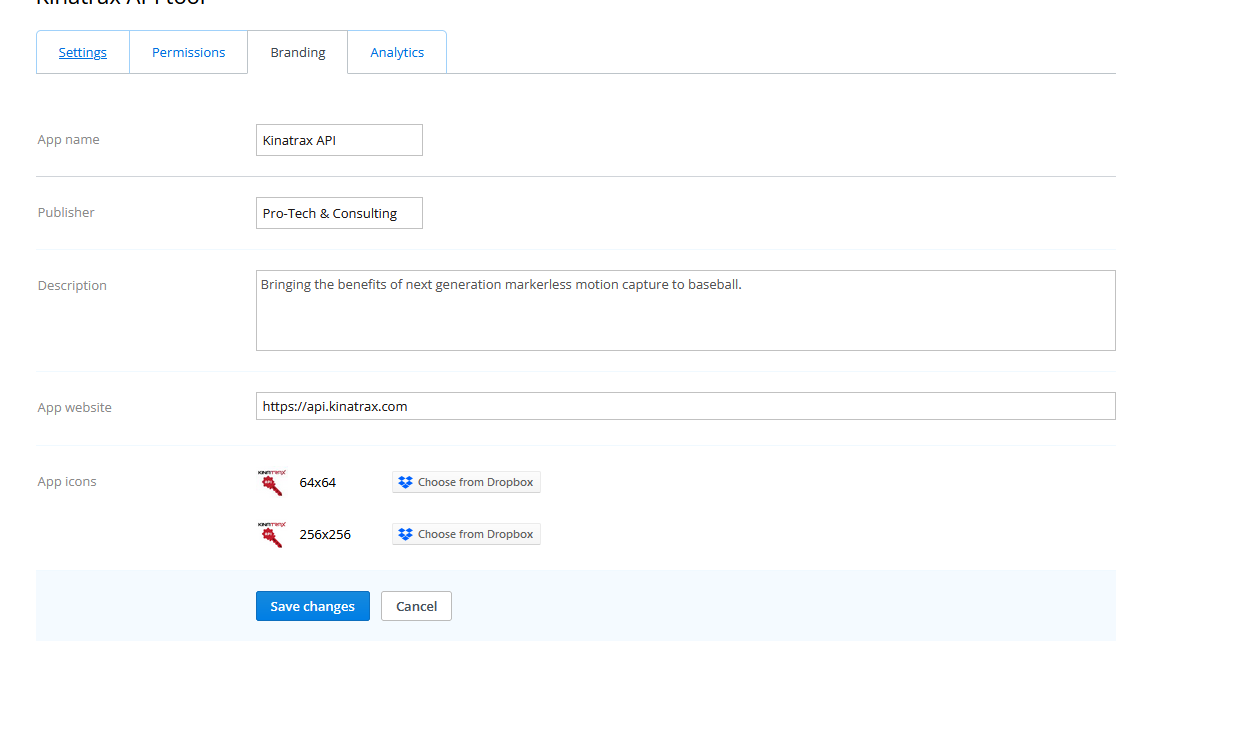This screenshot has height=743, width=1253.
Task: Focus the App website URL field
Action: click(x=685, y=406)
